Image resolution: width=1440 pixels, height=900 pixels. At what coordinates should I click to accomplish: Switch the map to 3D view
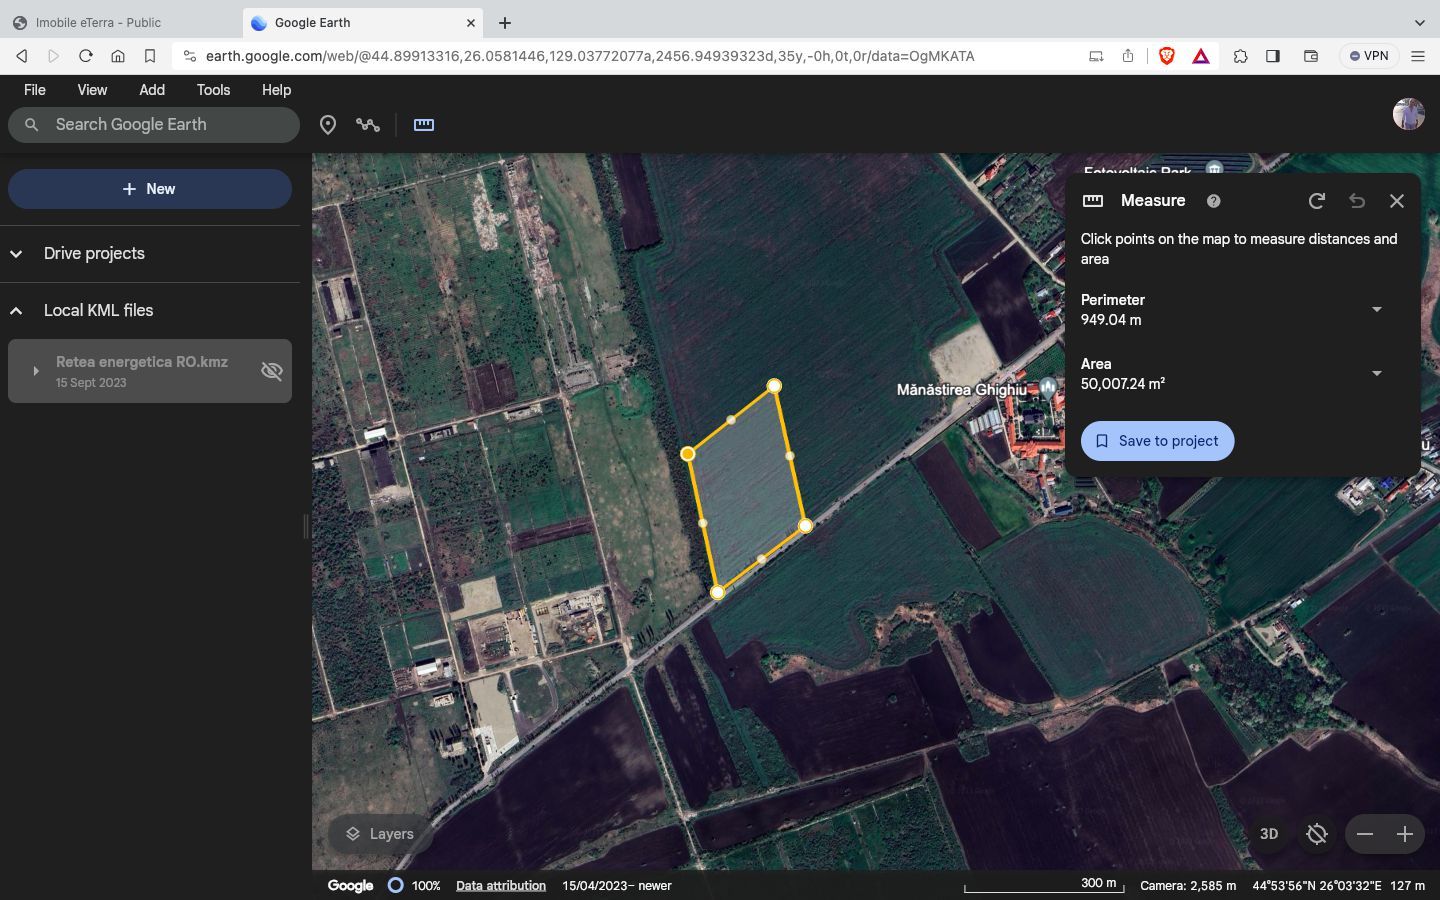point(1269,834)
